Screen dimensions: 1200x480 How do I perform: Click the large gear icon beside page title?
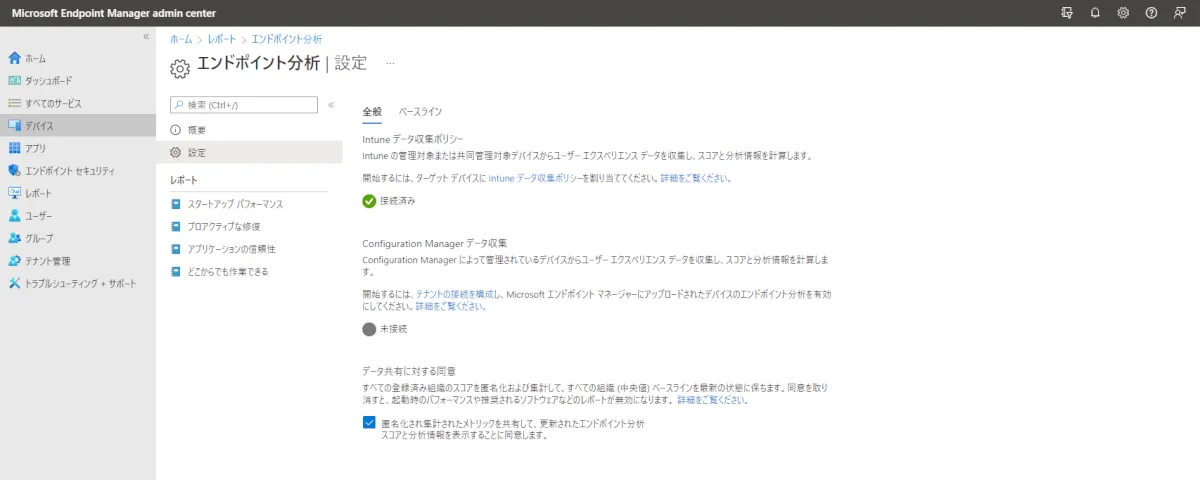pyautogui.click(x=180, y=68)
